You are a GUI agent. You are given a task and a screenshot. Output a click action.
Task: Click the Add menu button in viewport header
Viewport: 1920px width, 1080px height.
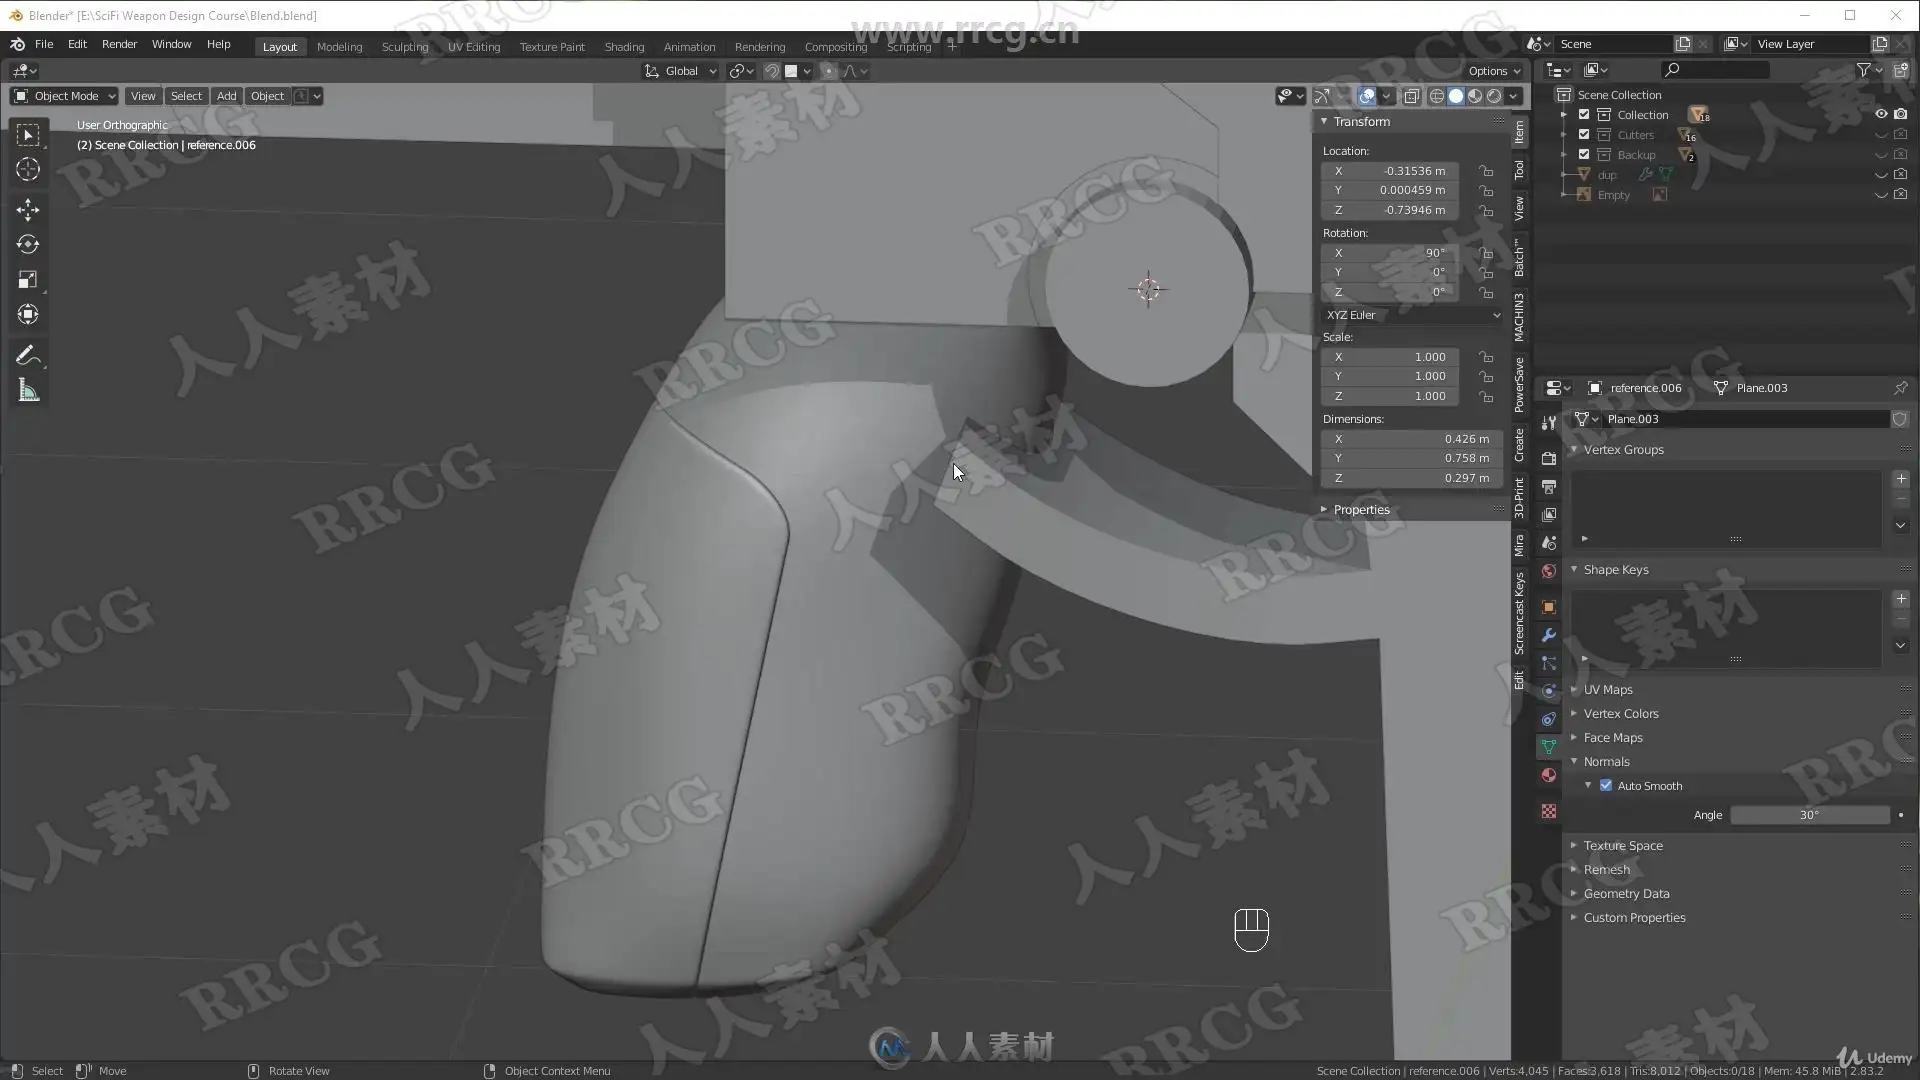click(x=226, y=96)
